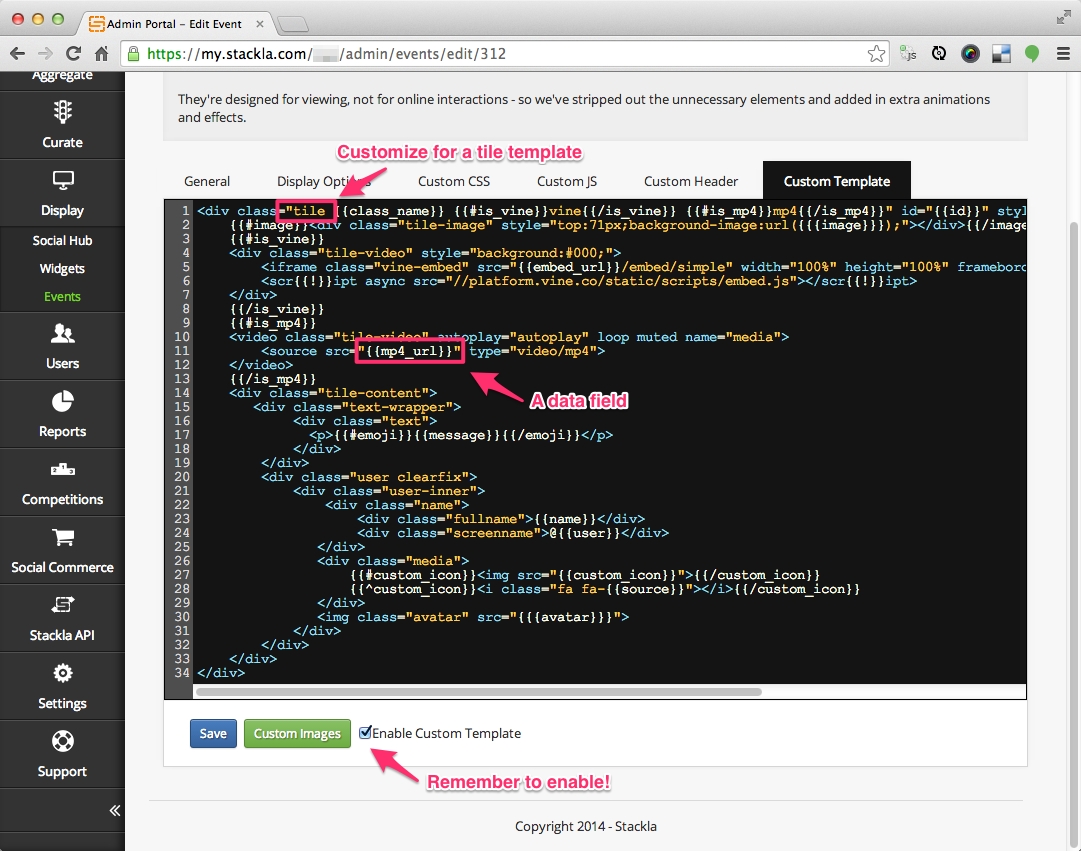Open the Widgets submenu link
Image resolution: width=1081 pixels, height=851 pixels.
pyautogui.click(x=62, y=268)
